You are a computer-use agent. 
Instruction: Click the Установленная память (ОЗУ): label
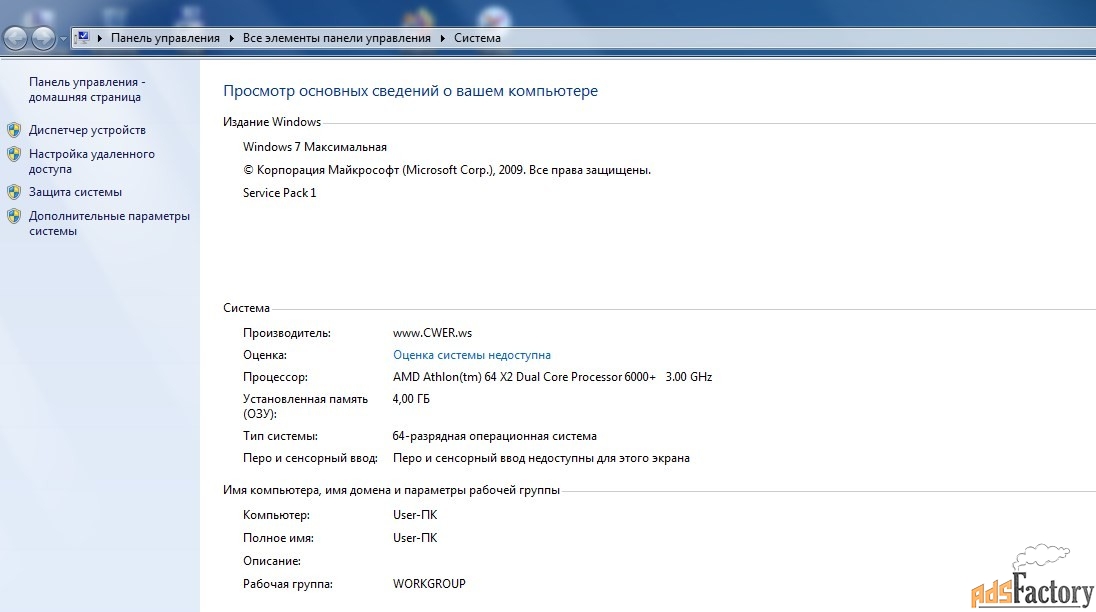click(305, 407)
